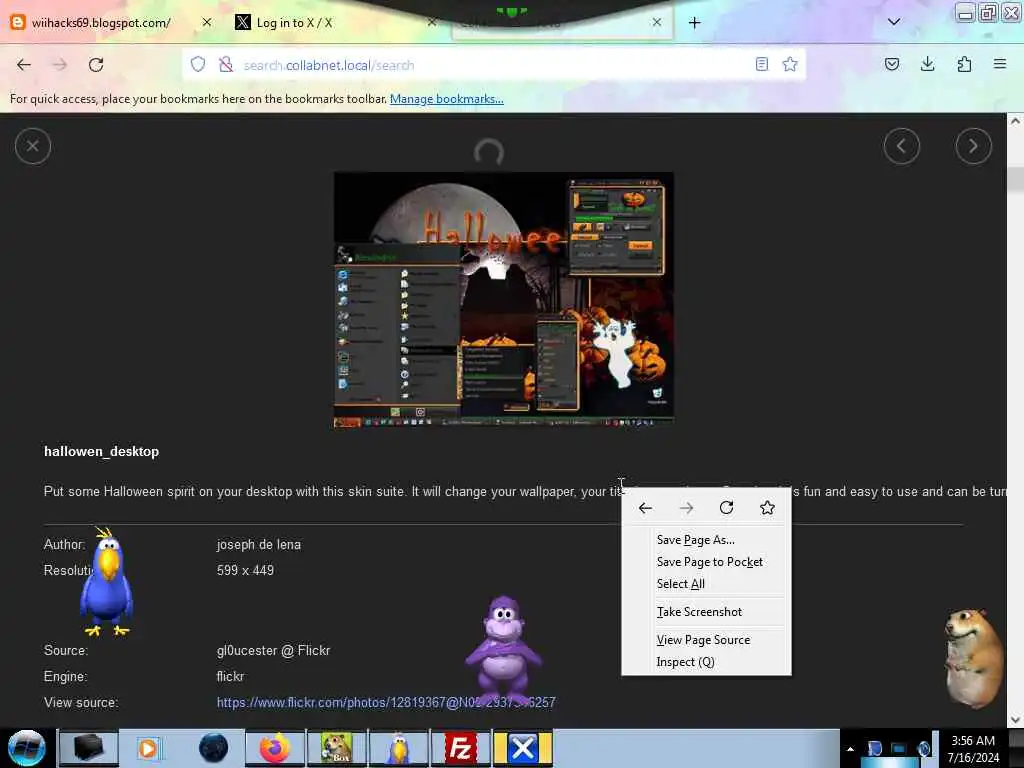Click the page scrollbar up arrow
The height and width of the screenshot is (768, 1024).
(x=1015, y=121)
